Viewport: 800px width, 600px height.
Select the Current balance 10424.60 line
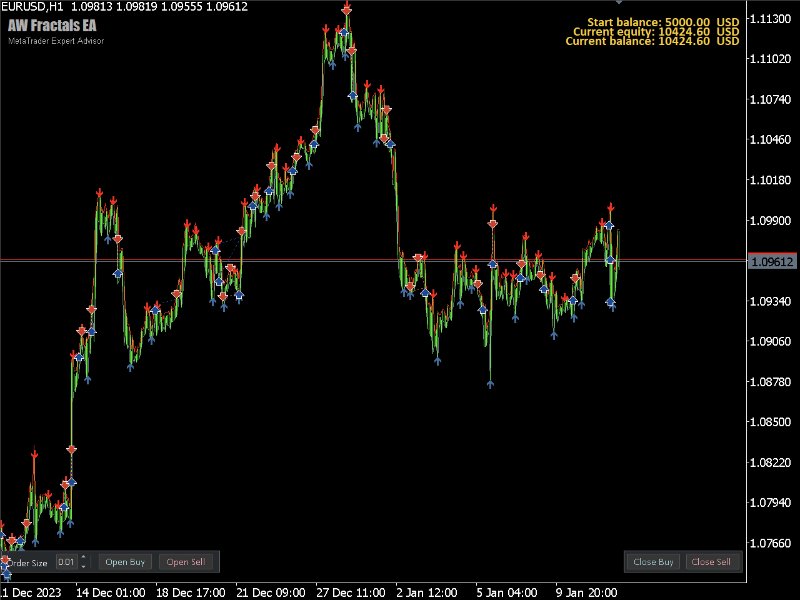(x=650, y=41)
